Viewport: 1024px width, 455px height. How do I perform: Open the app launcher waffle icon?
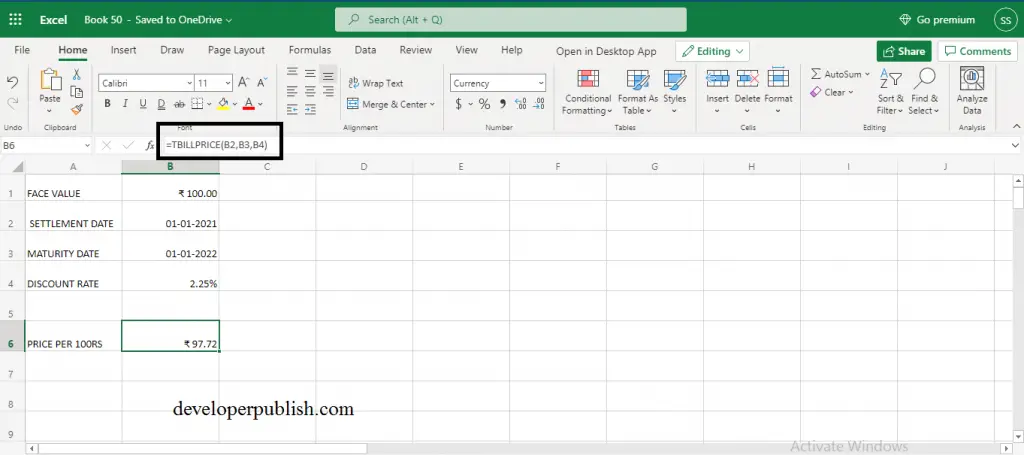(x=15, y=20)
